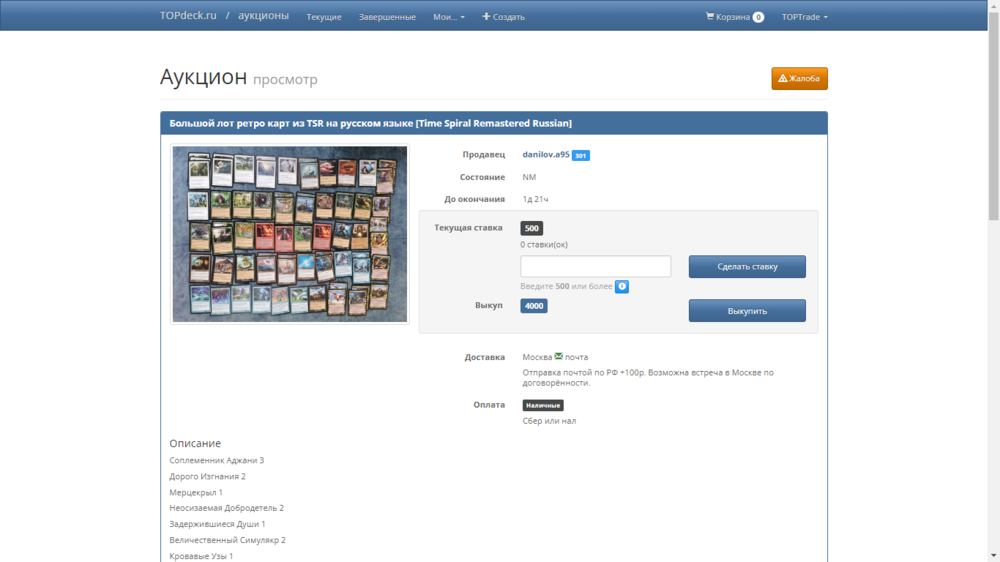The height and width of the screenshot is (562, 1000).
Task: Open the card lot photo thumbnail
Action: coord(290,234)
